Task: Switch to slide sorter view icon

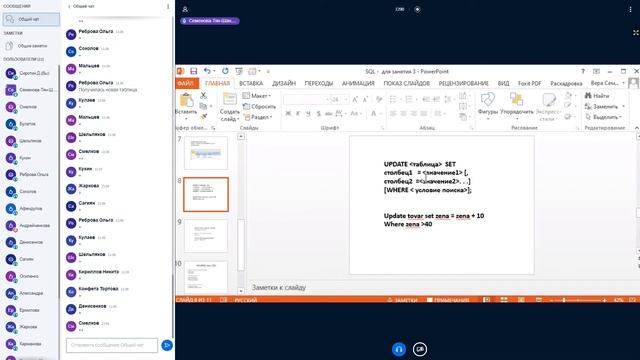Action: (x=504, y=300)
